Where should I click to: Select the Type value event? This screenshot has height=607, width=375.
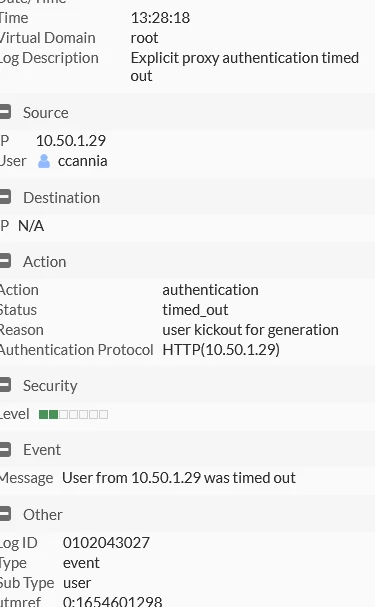pos(81,563)
